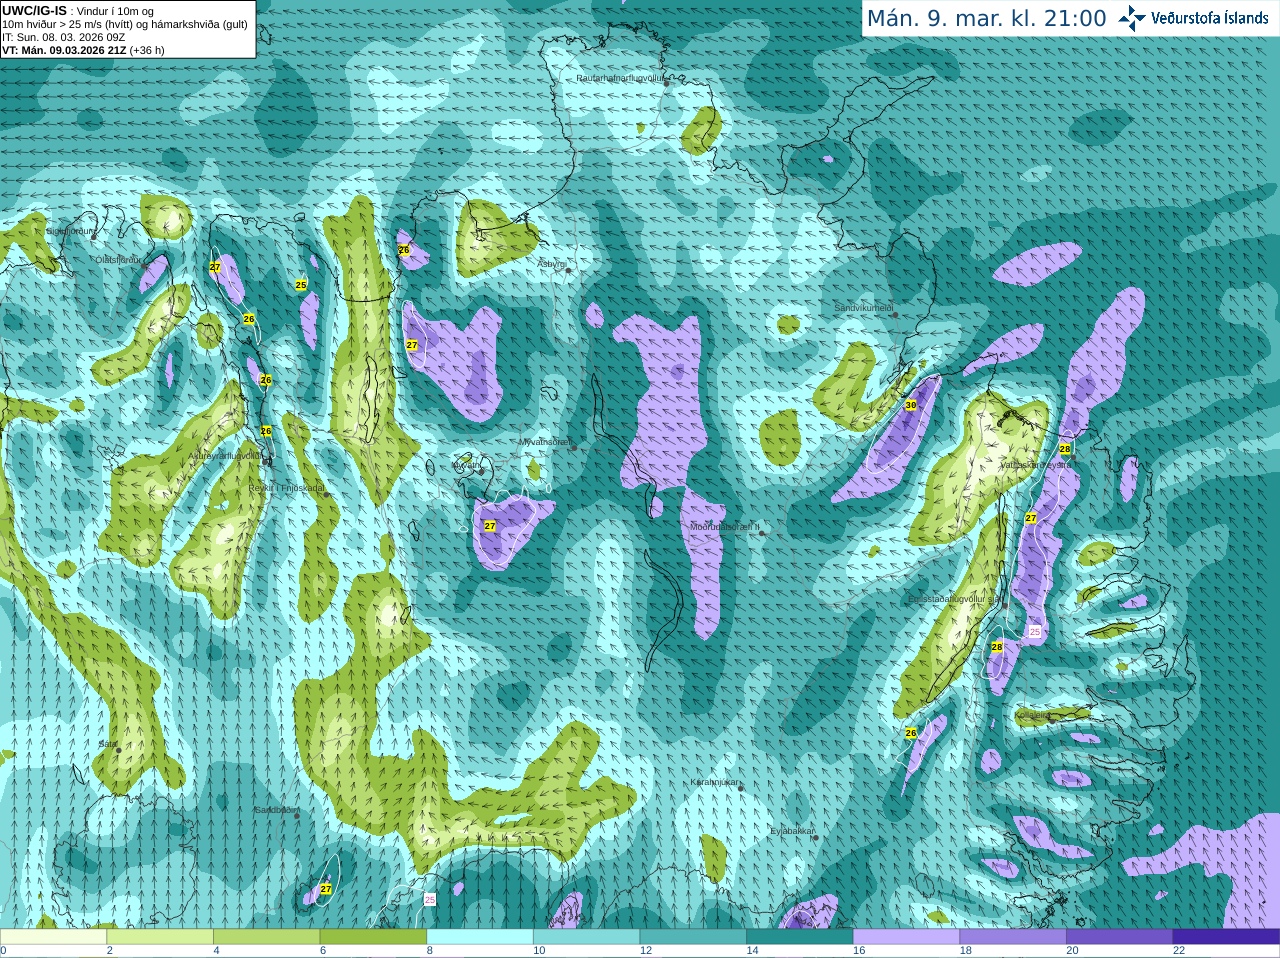This screenshot has height=958, width=1280.
Task: Pick the 16–18 m/s light purple legend color
Action: point(906,937)
